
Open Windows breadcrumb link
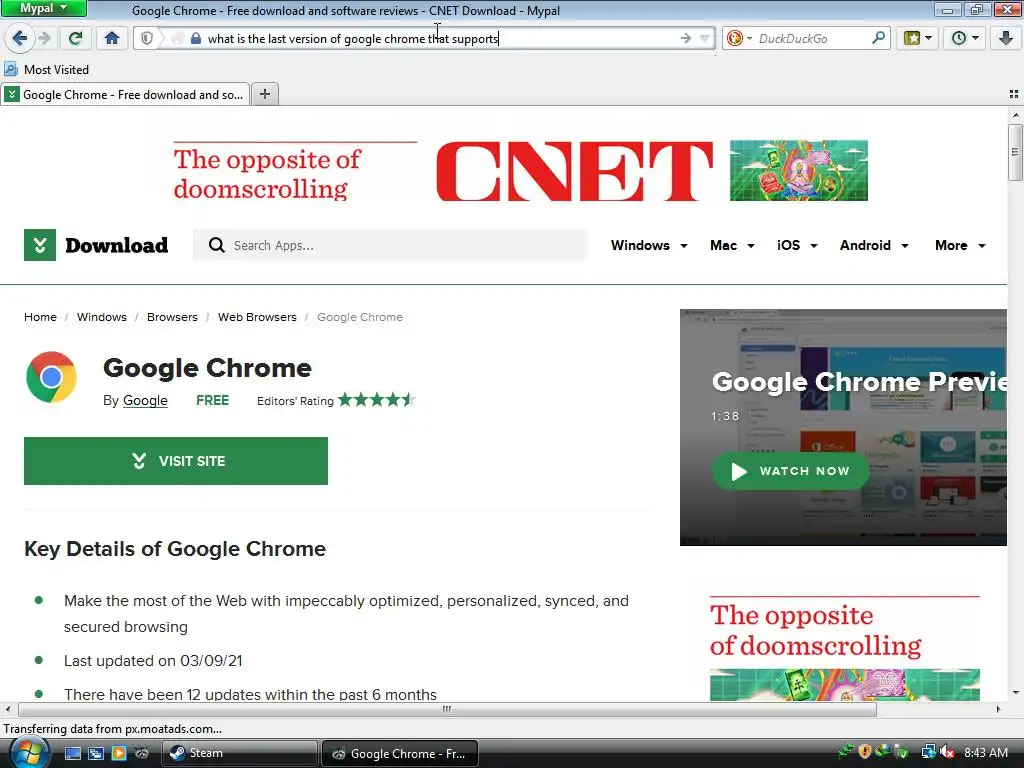[x=102, y=317]
